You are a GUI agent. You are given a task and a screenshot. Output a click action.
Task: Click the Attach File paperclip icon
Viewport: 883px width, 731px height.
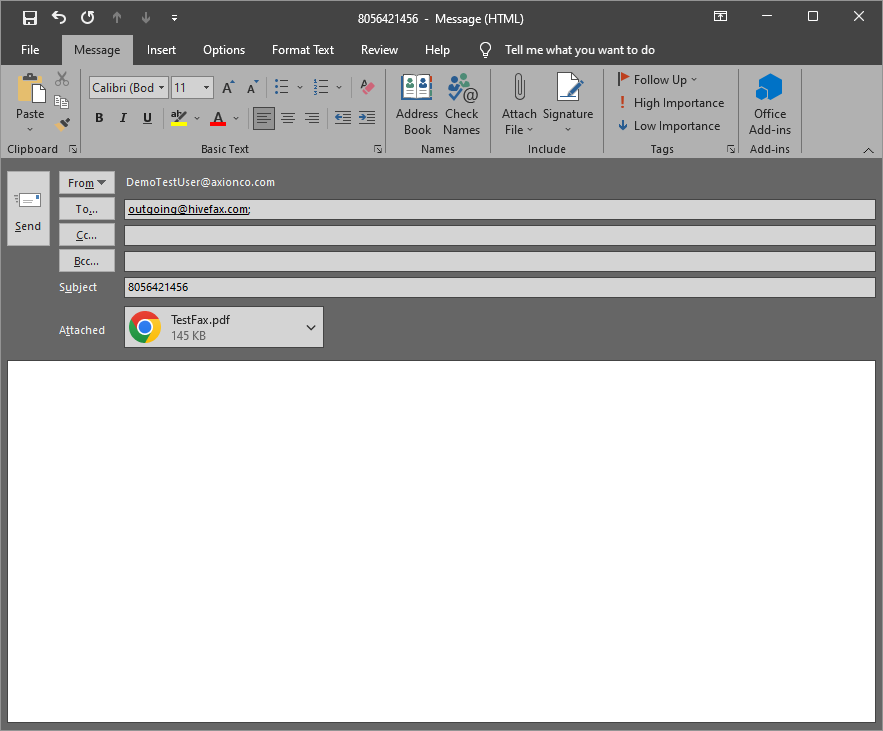[519, 88]
